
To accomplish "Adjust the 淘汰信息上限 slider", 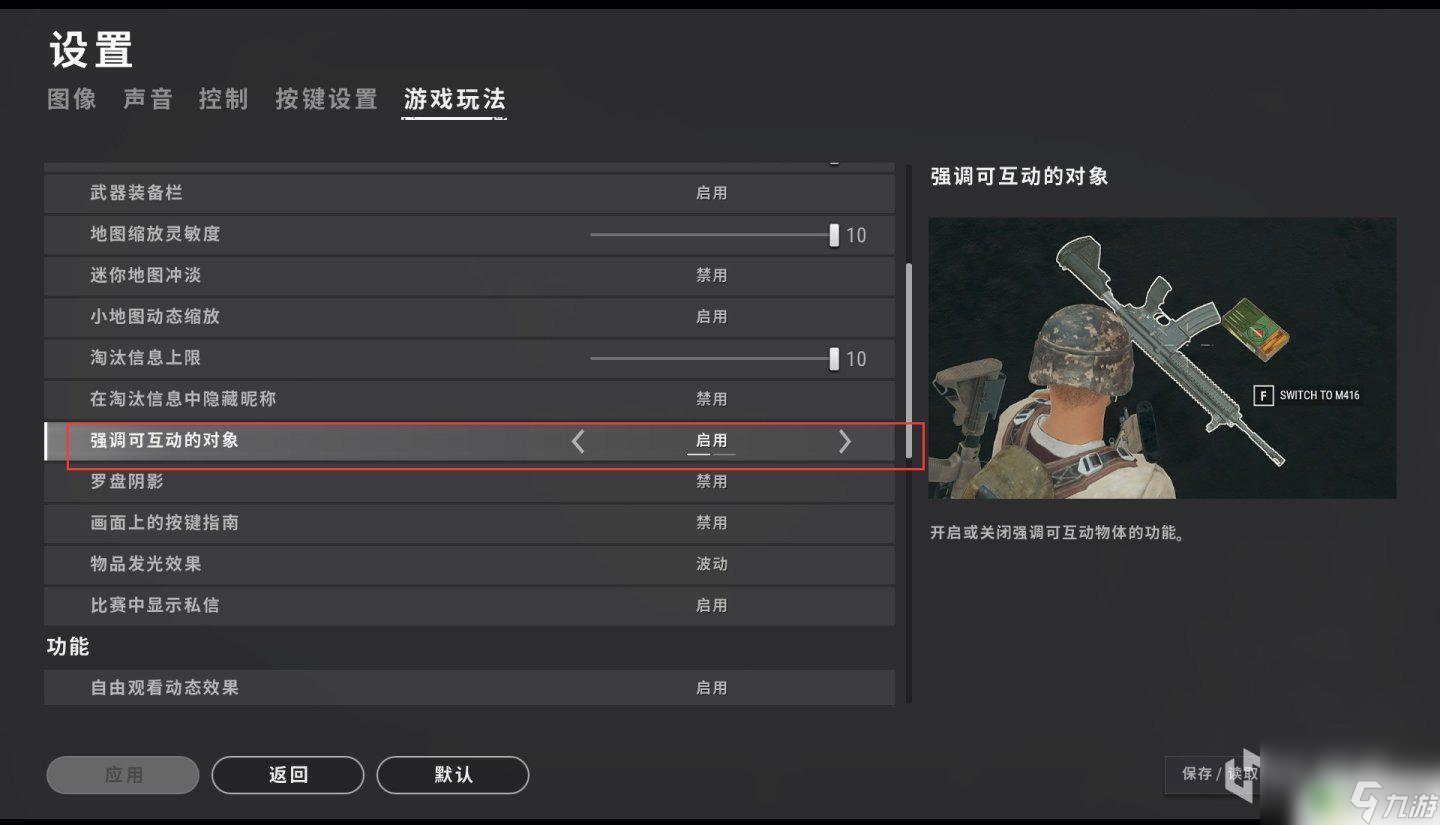I will [713, 358].
